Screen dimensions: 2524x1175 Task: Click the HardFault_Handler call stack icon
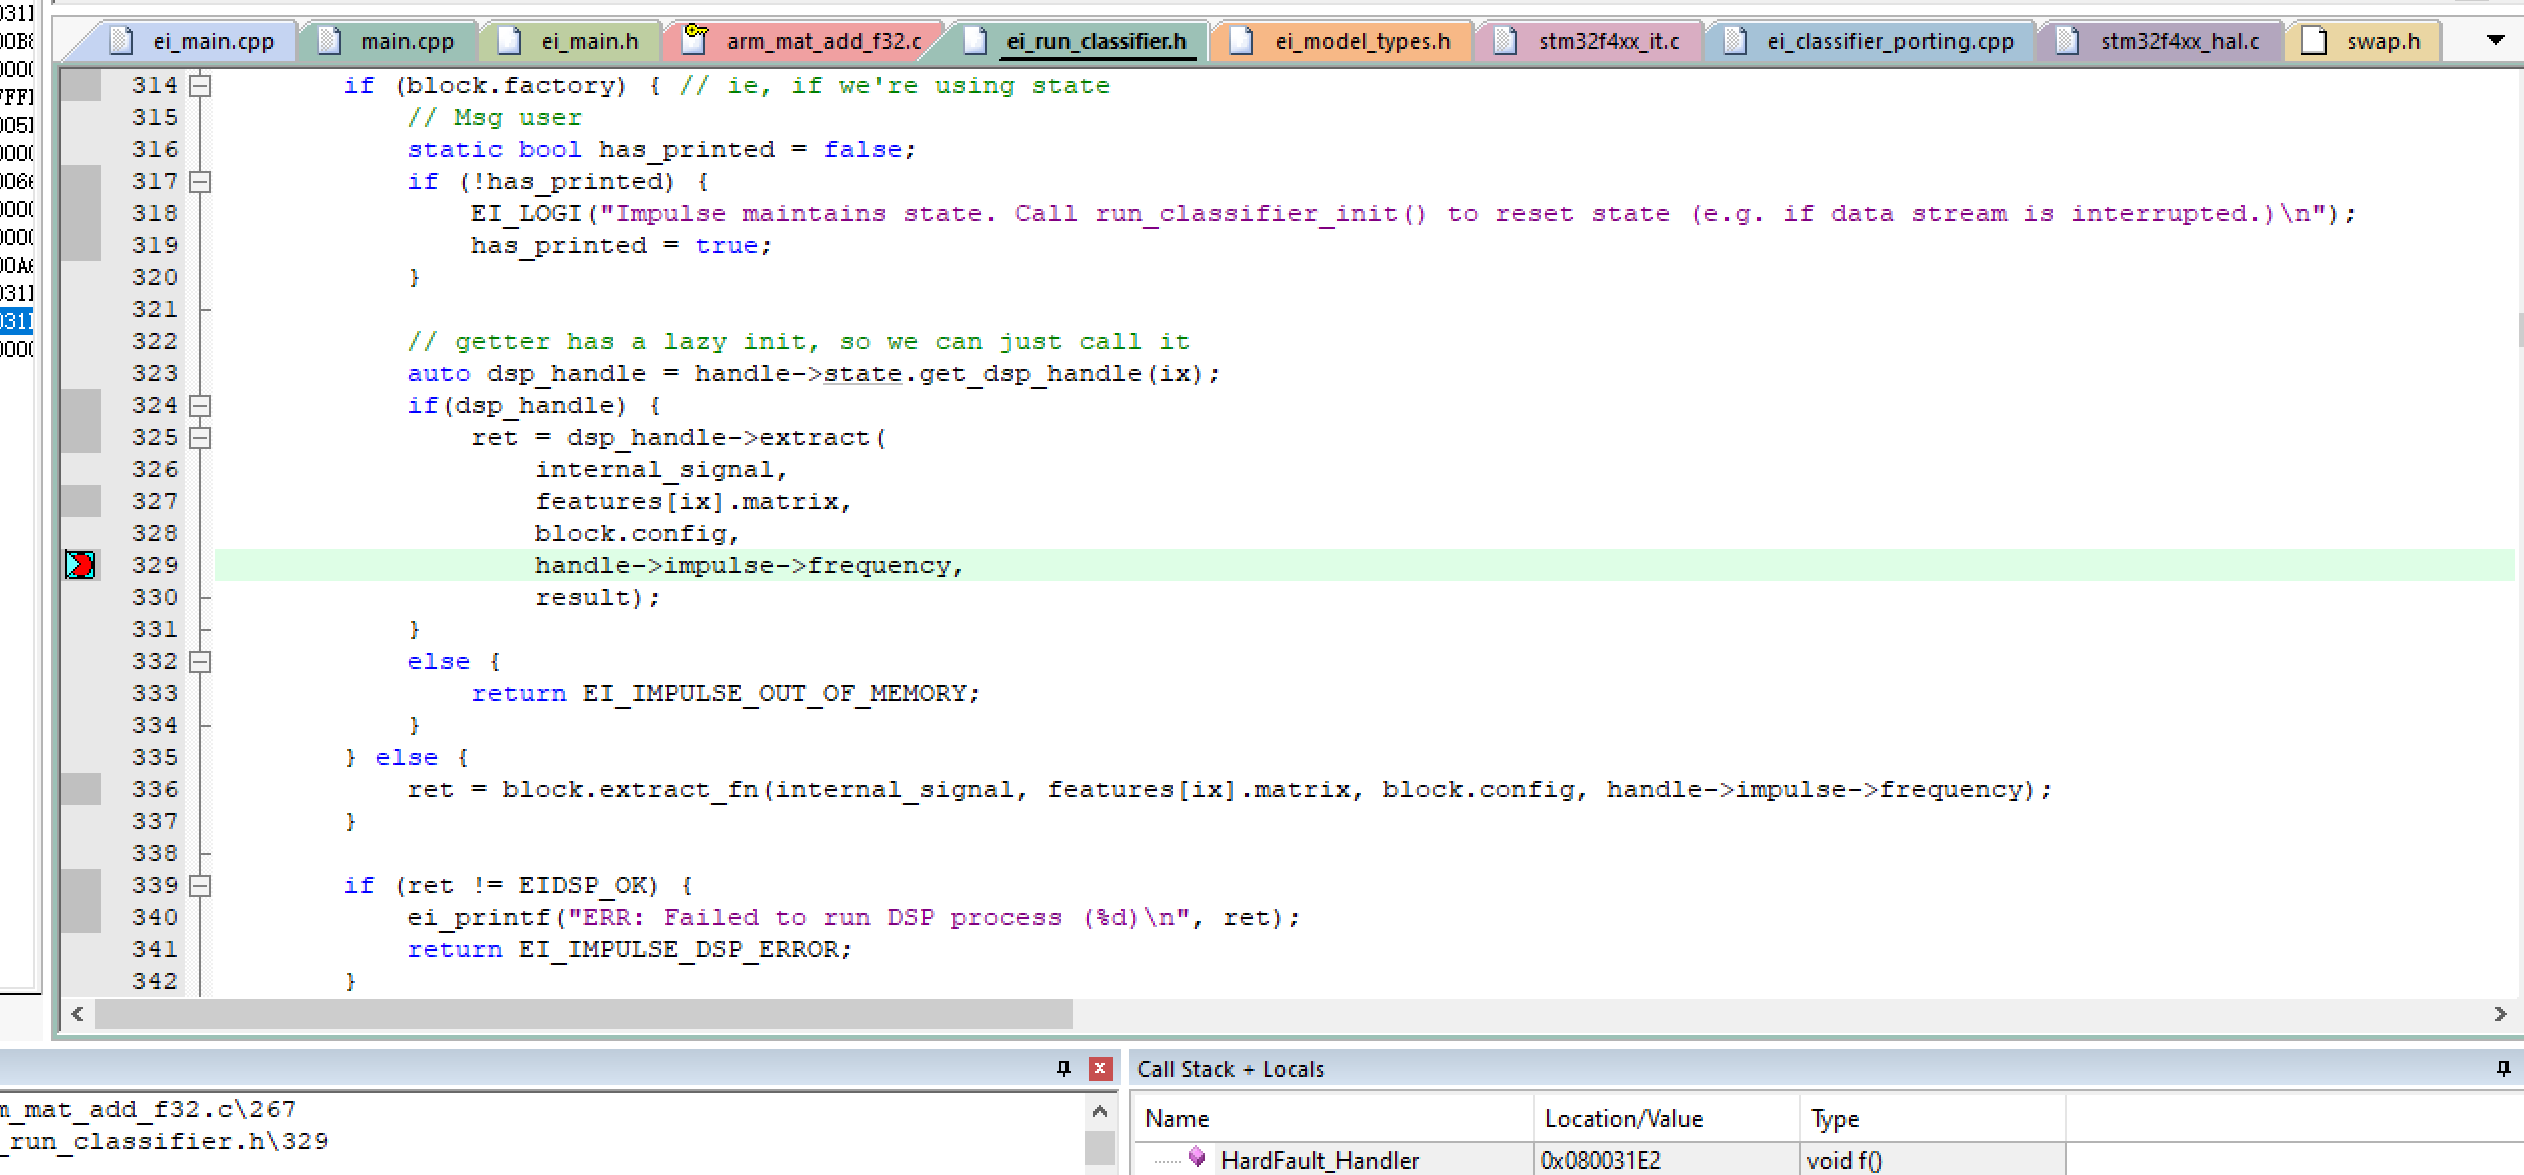1196,1158
